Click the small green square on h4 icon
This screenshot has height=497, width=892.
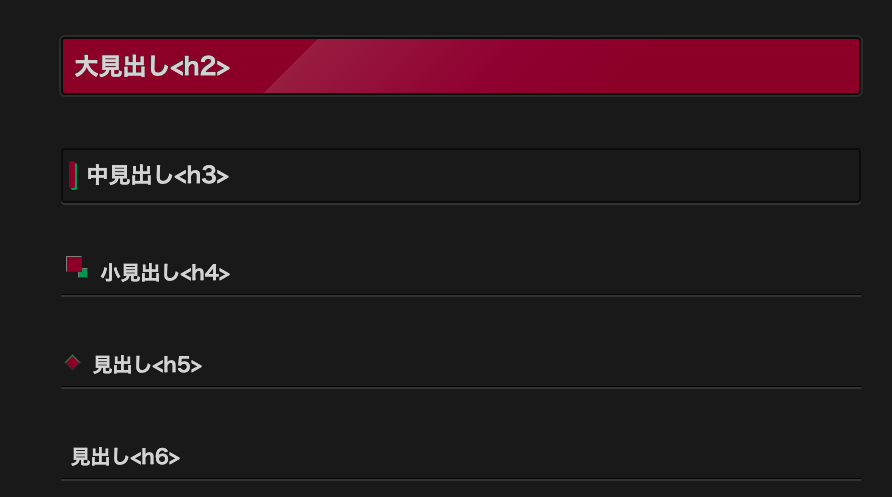[83, 273]
